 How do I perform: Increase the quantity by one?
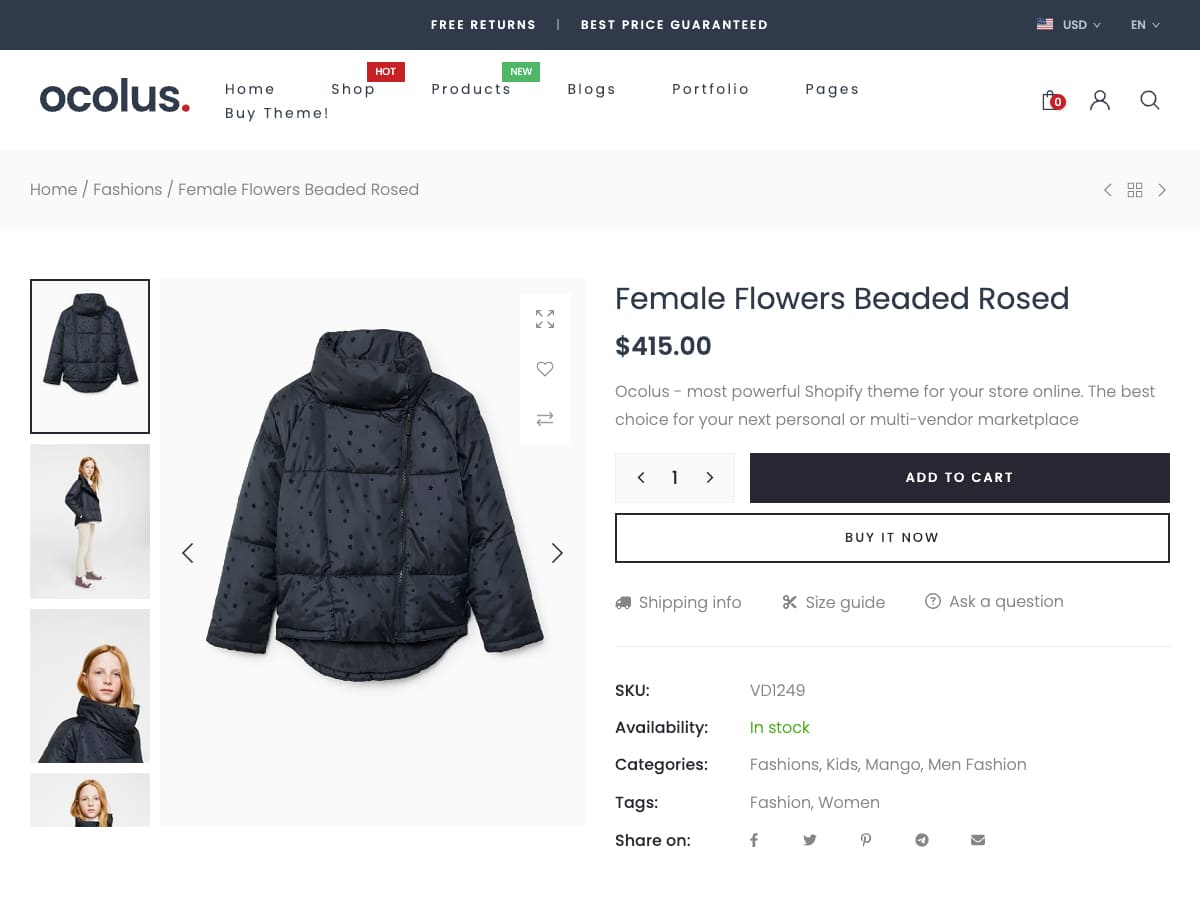coord(710,478)
